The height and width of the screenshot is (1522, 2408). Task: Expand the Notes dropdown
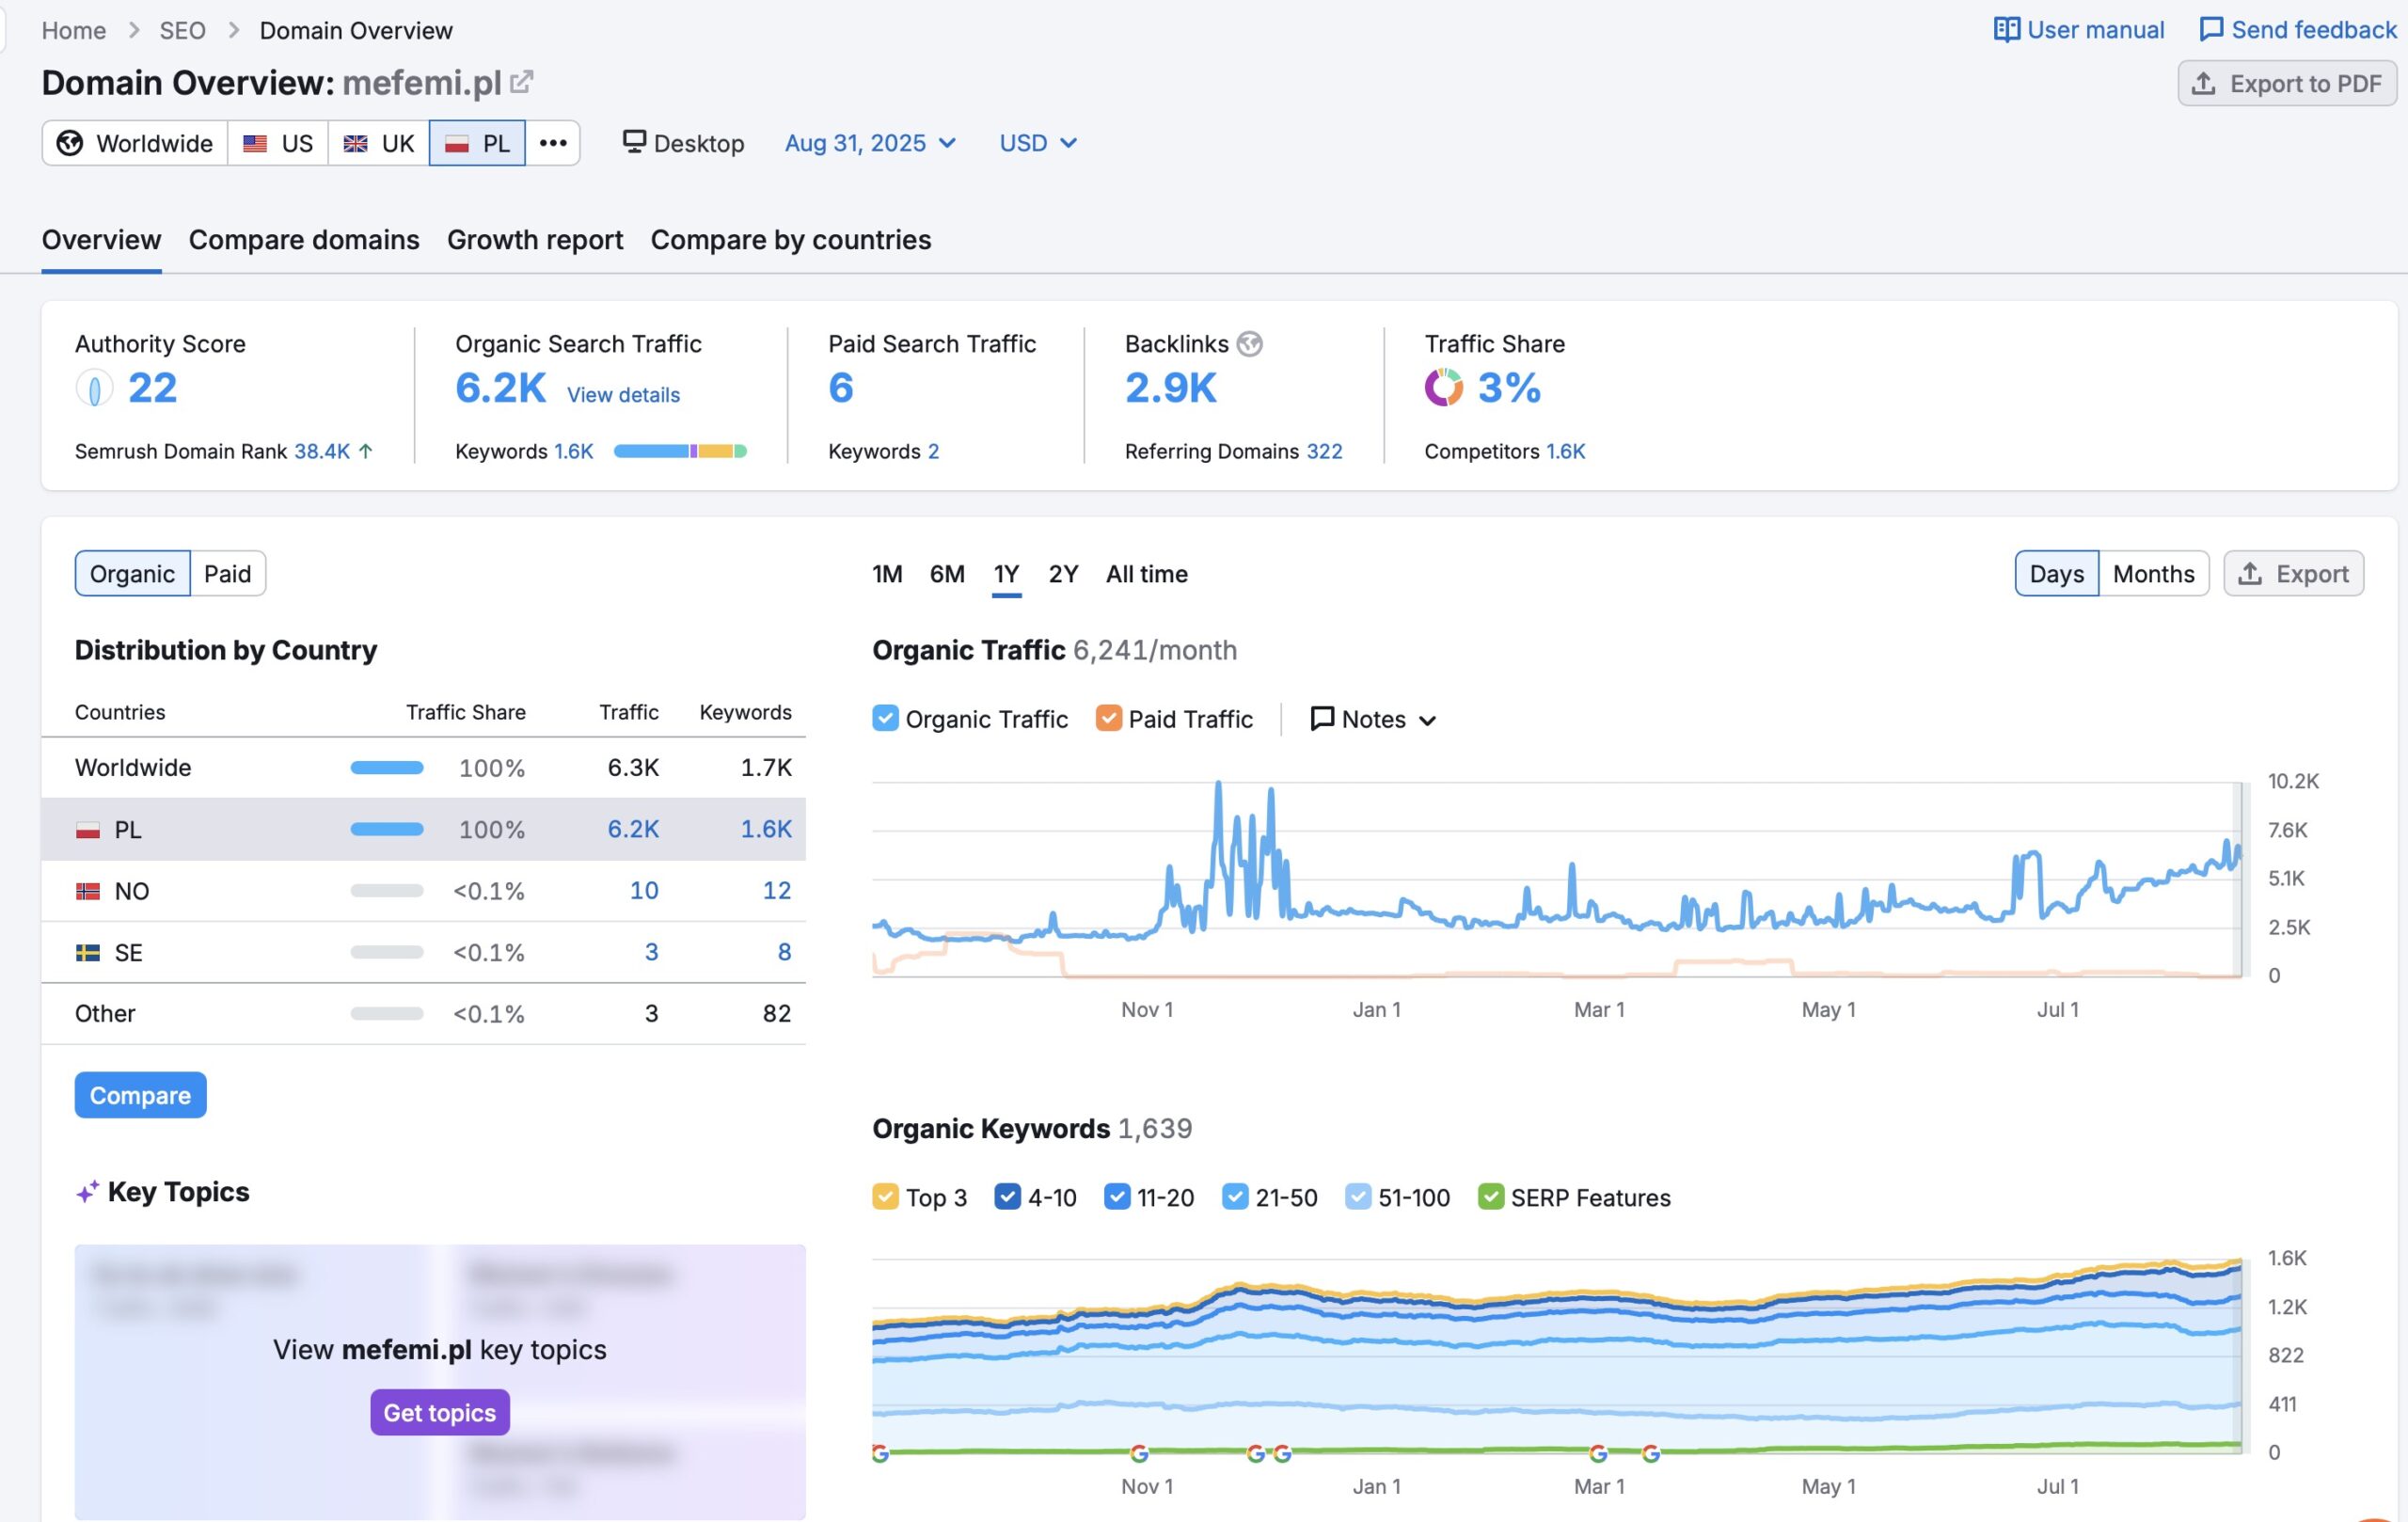[1373, 719]
